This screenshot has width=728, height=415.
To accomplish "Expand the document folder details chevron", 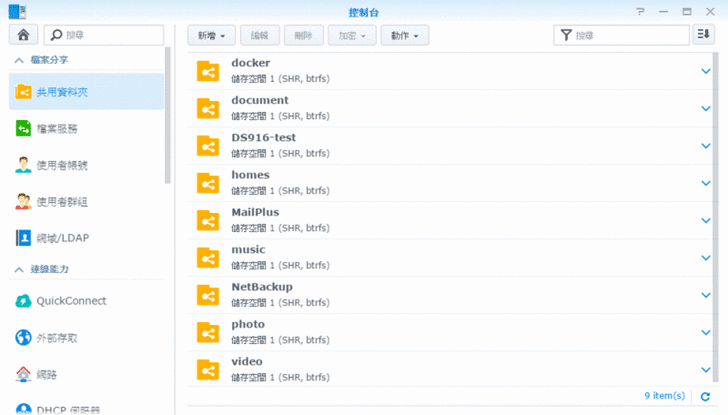I will coord(706,109).
